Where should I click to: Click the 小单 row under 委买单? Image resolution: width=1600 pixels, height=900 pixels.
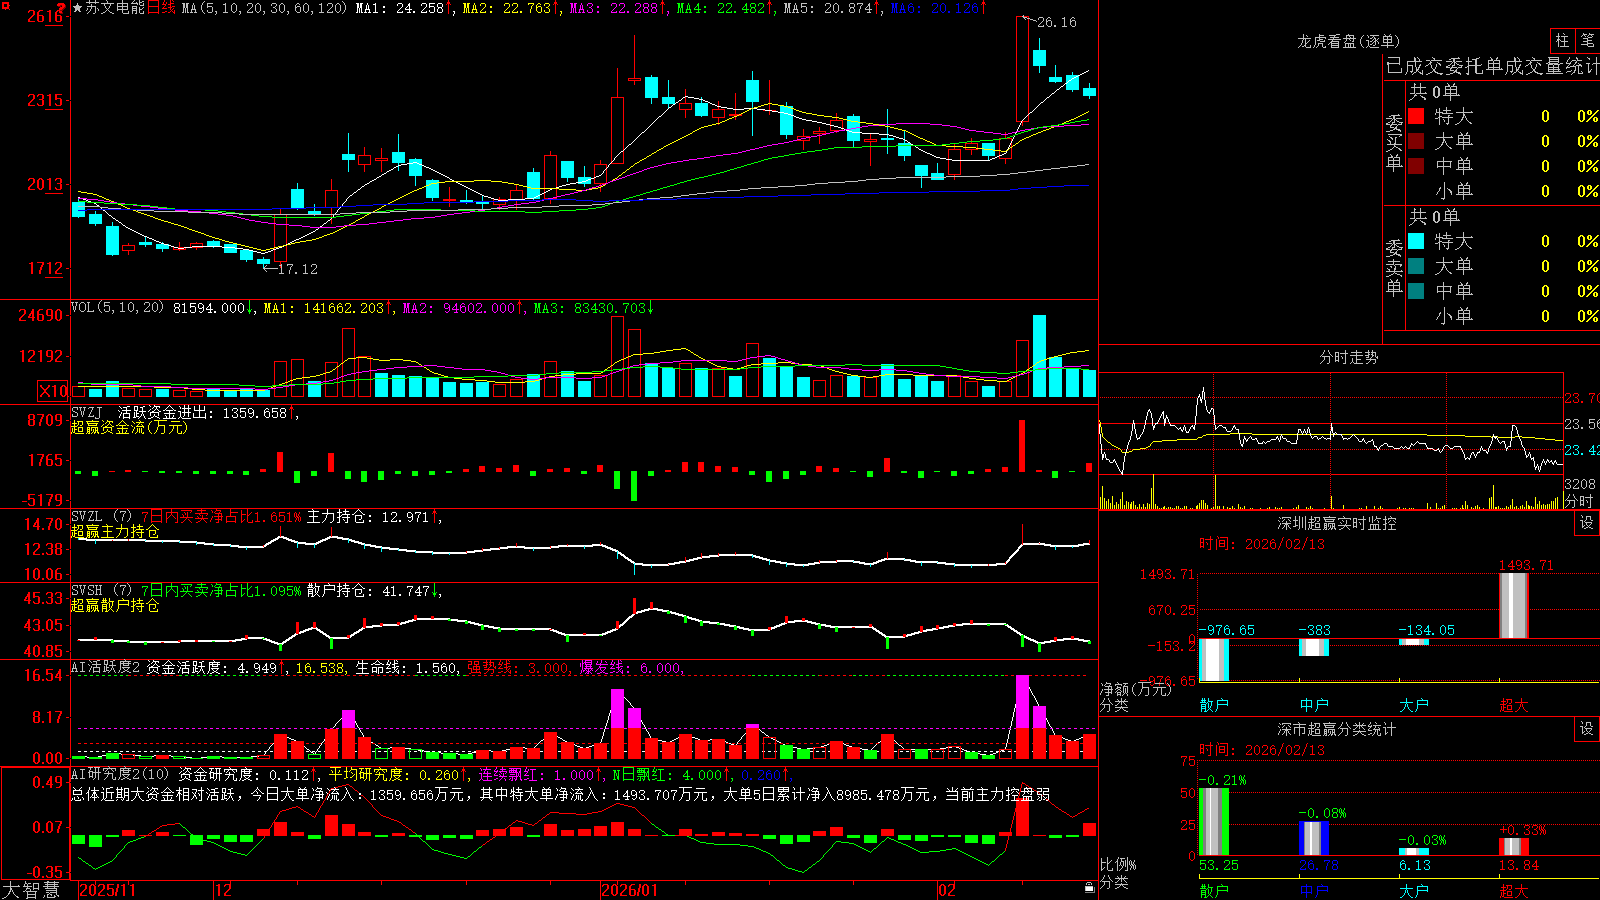tap(1504, 191)
